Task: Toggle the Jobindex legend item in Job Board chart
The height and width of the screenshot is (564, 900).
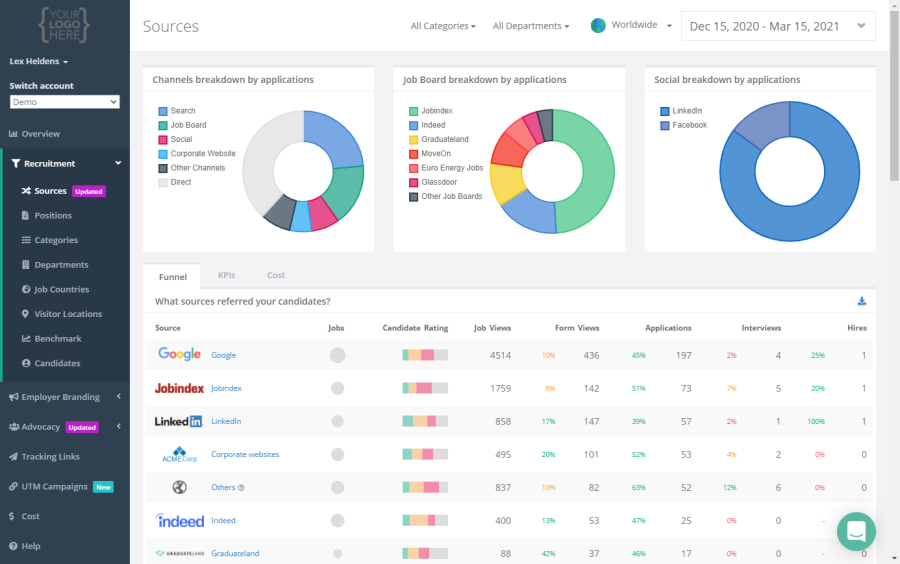Action: coord(431,111)
